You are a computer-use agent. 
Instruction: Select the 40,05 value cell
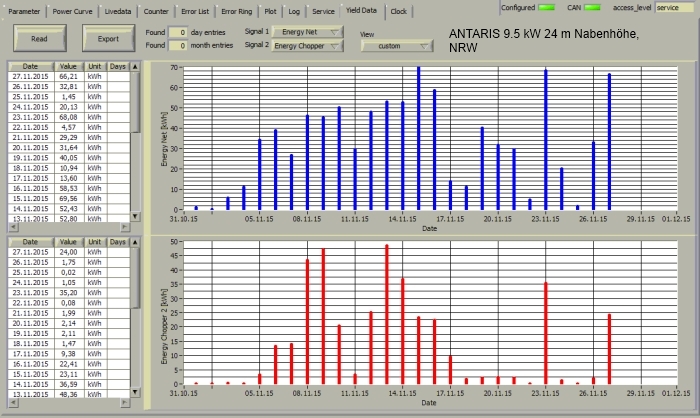(68, 158)
